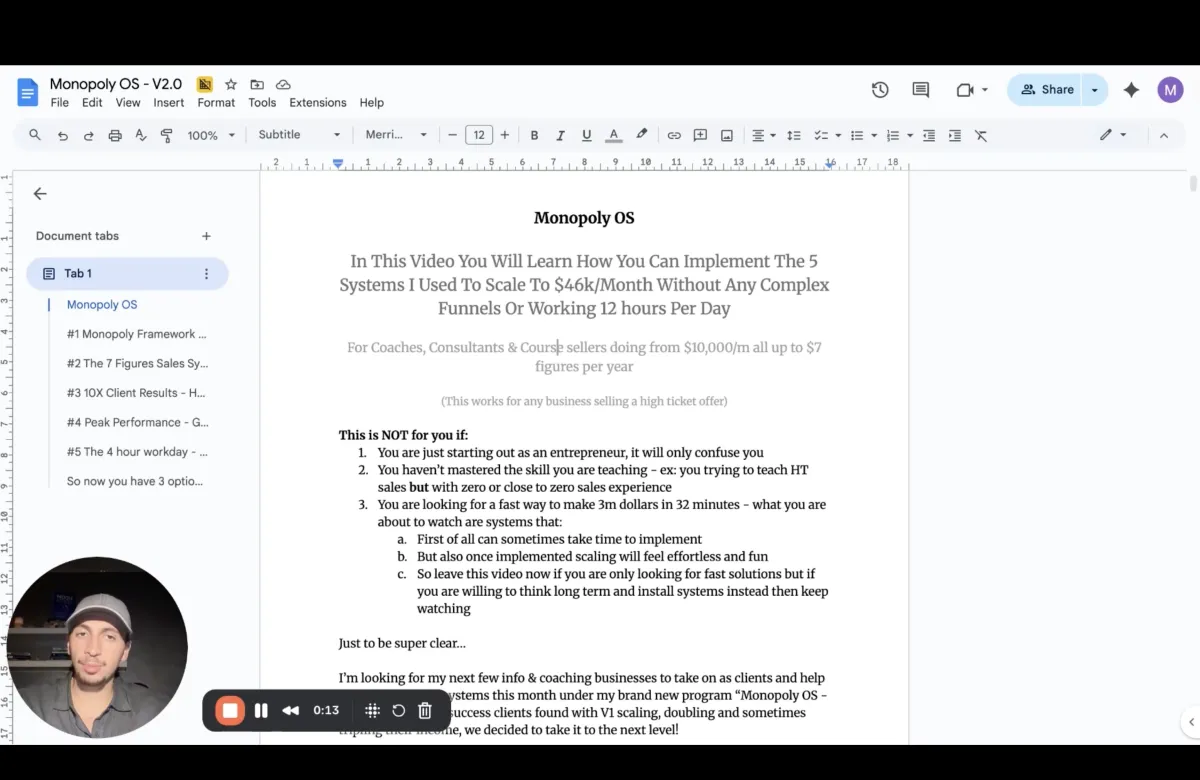The width and height of the screenshot is (1200, 780).
Task: Insert a link
Action: [x=674, y=135]
